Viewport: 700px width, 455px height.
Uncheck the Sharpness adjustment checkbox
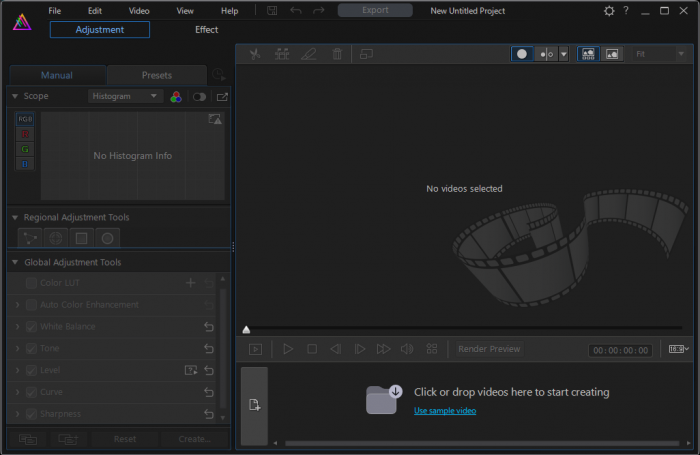pyautogui.click(x=31, y=414)
